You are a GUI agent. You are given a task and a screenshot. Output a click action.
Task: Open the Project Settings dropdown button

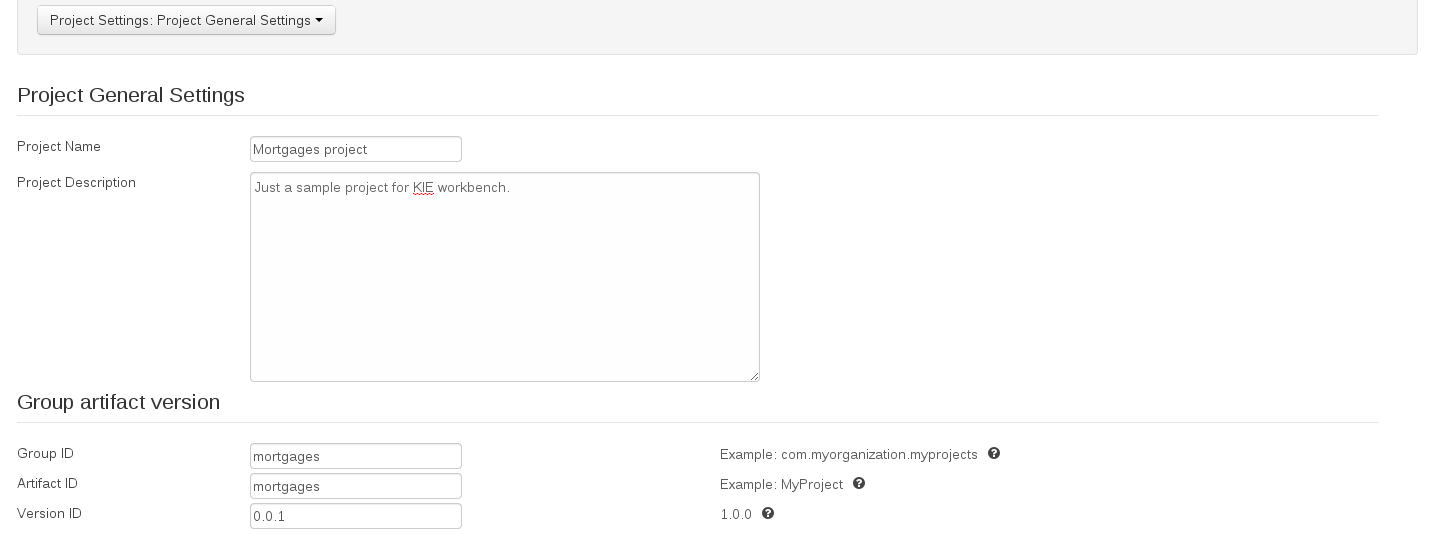point(186,20)
